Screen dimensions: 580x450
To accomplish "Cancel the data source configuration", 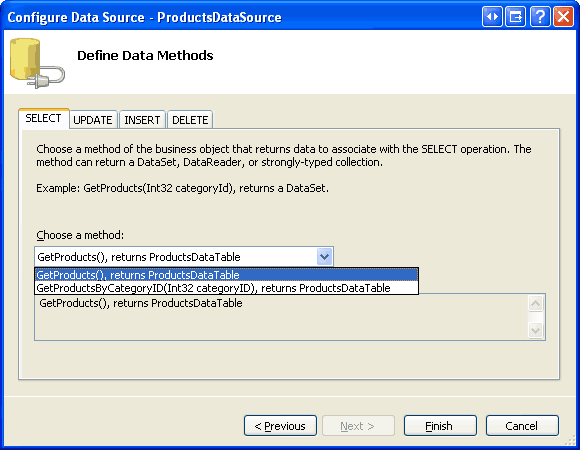I will click(522, 426).
